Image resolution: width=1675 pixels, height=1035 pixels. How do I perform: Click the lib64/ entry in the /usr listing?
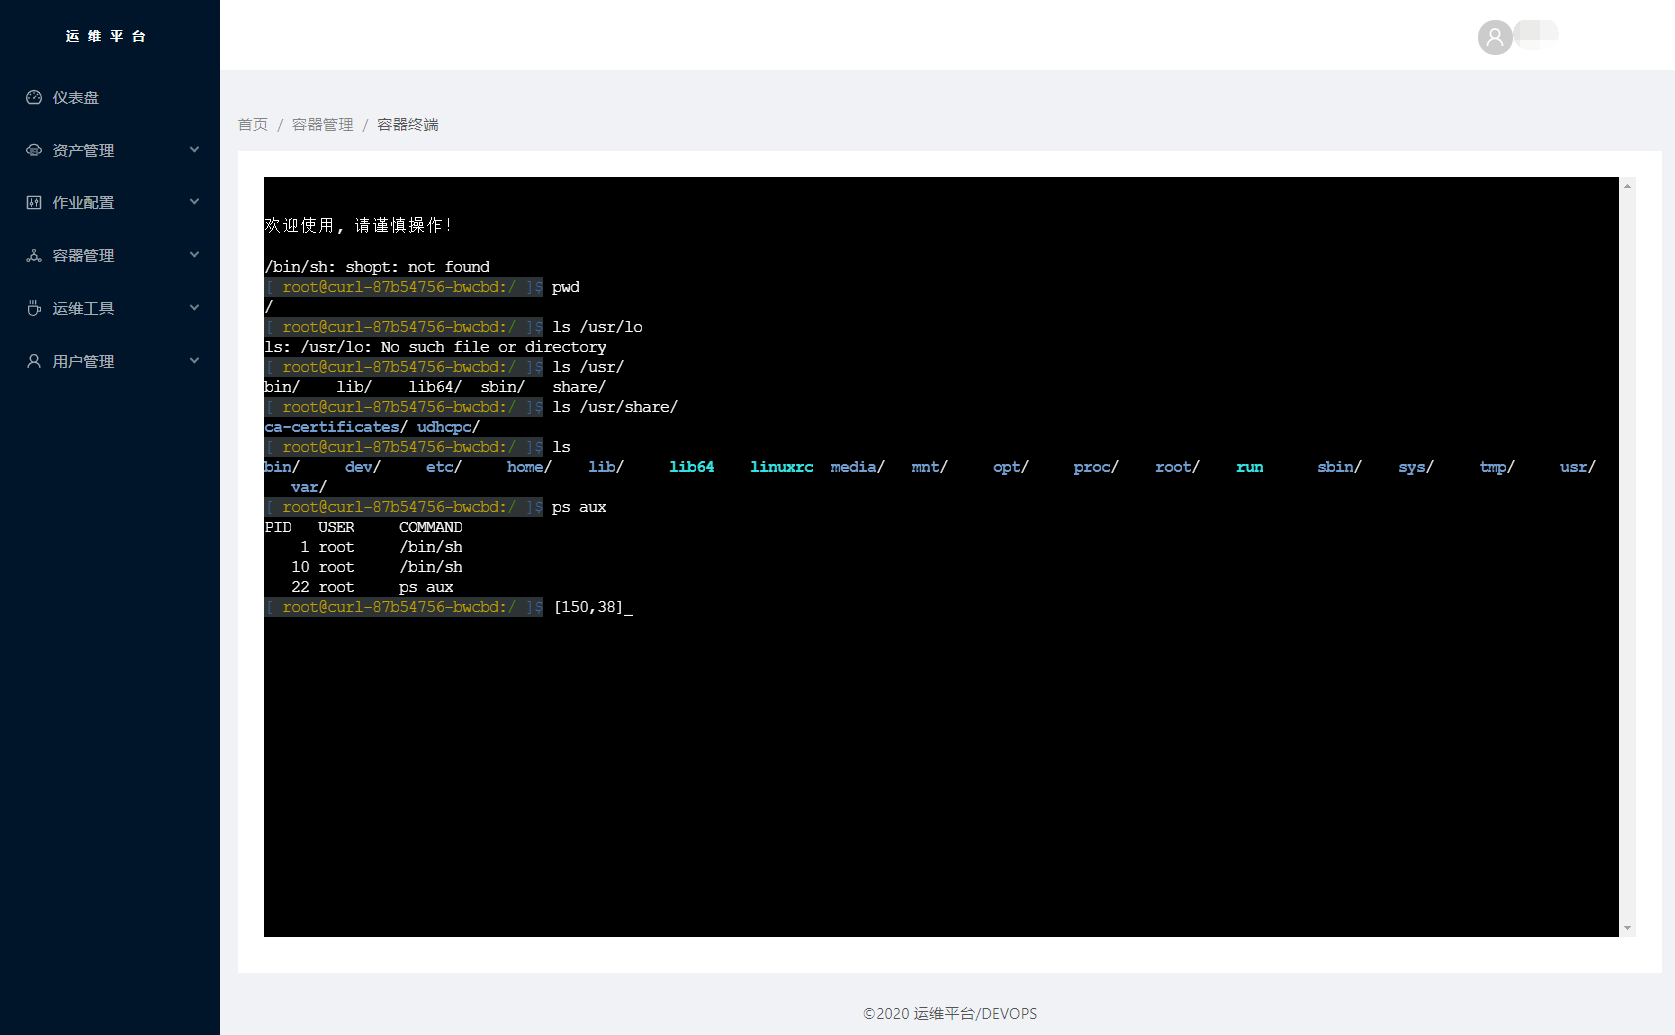(435, 387)
